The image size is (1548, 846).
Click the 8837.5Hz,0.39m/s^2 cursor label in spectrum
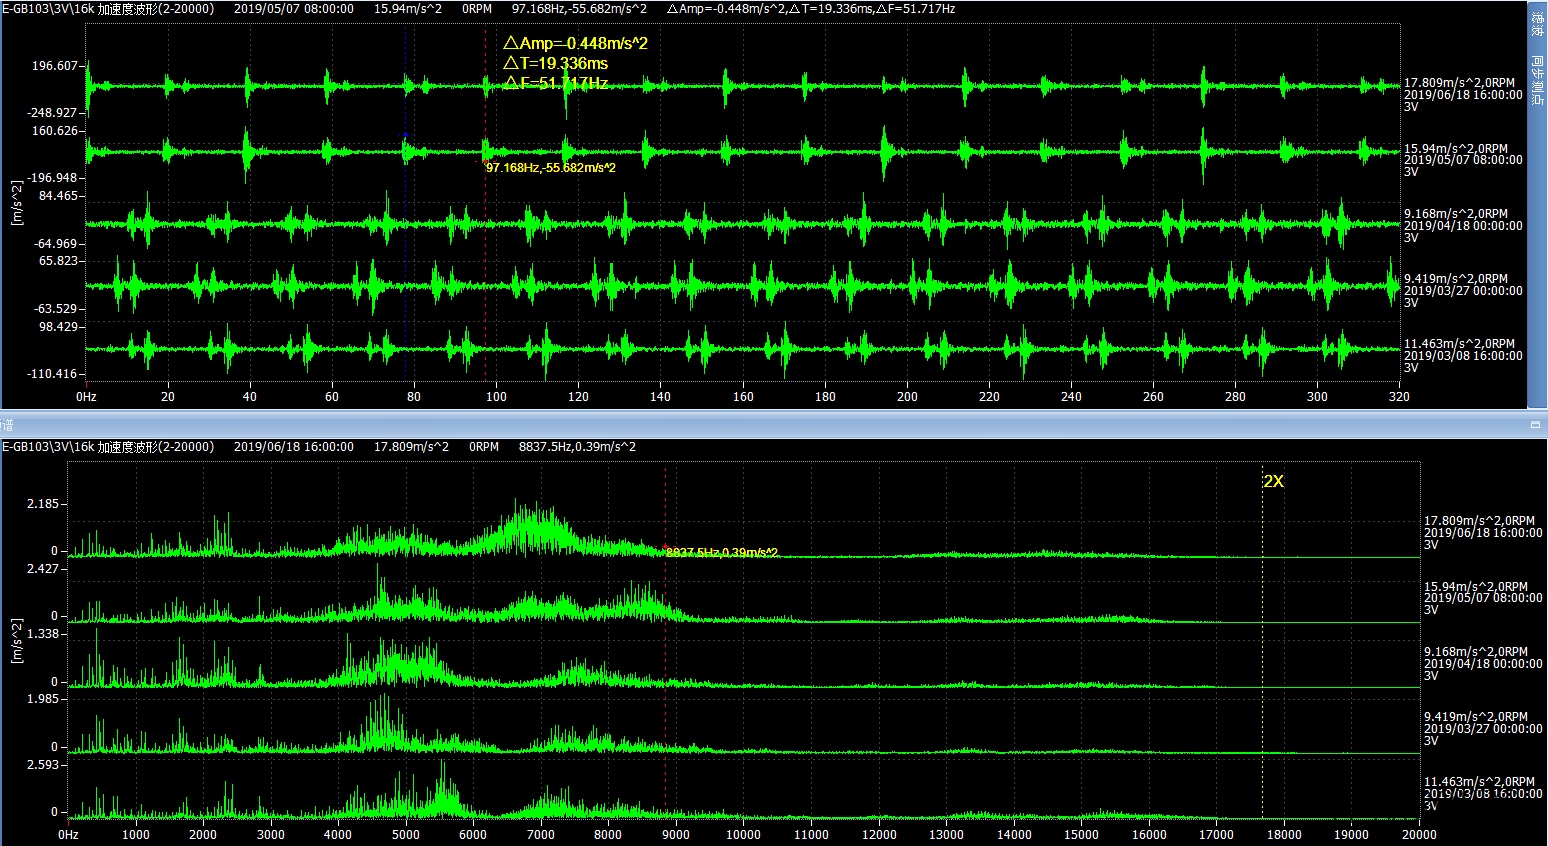coord(722,553)
